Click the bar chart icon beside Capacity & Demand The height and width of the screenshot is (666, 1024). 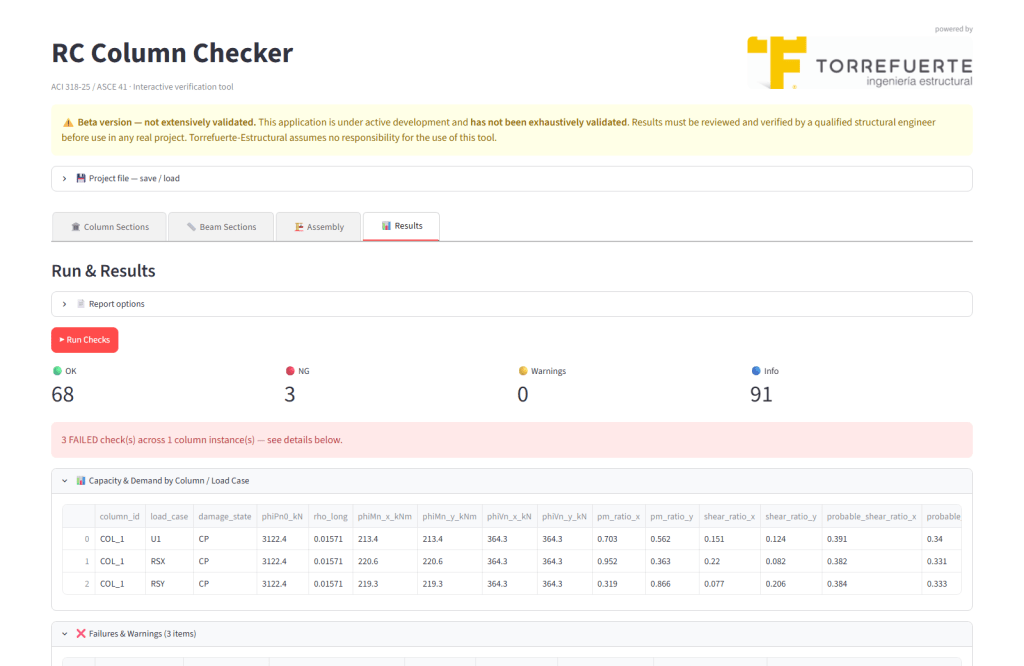[81, 481]
